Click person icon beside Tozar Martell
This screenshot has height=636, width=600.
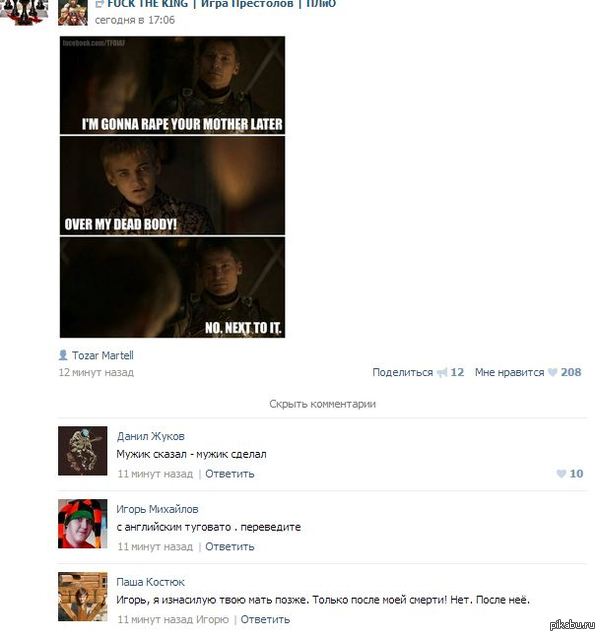coord(63,355)
